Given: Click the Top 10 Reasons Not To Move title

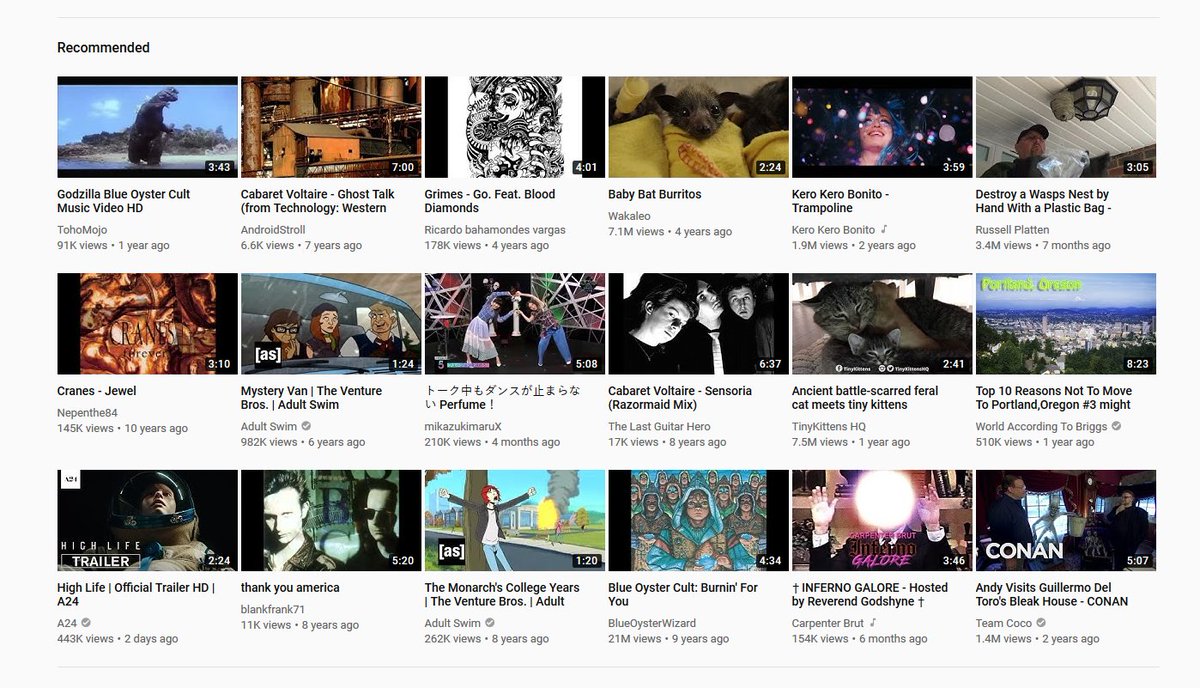Looking at the screenshot, I should [1054, 398].
